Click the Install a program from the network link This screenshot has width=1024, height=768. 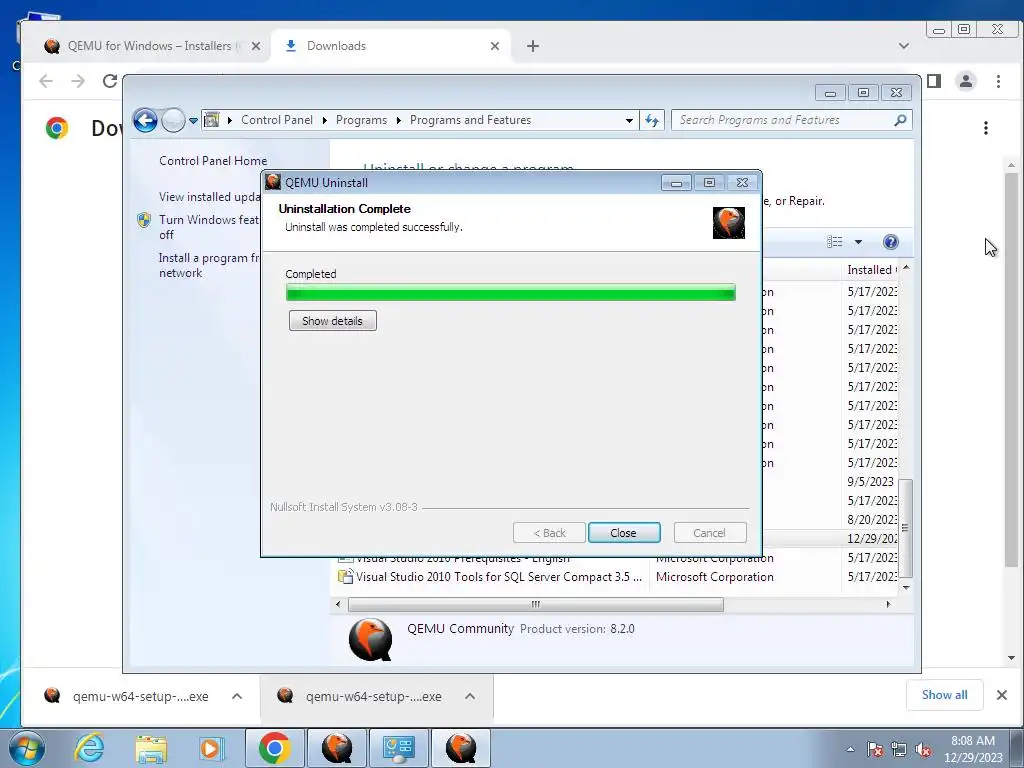click(x=209, y=265)
